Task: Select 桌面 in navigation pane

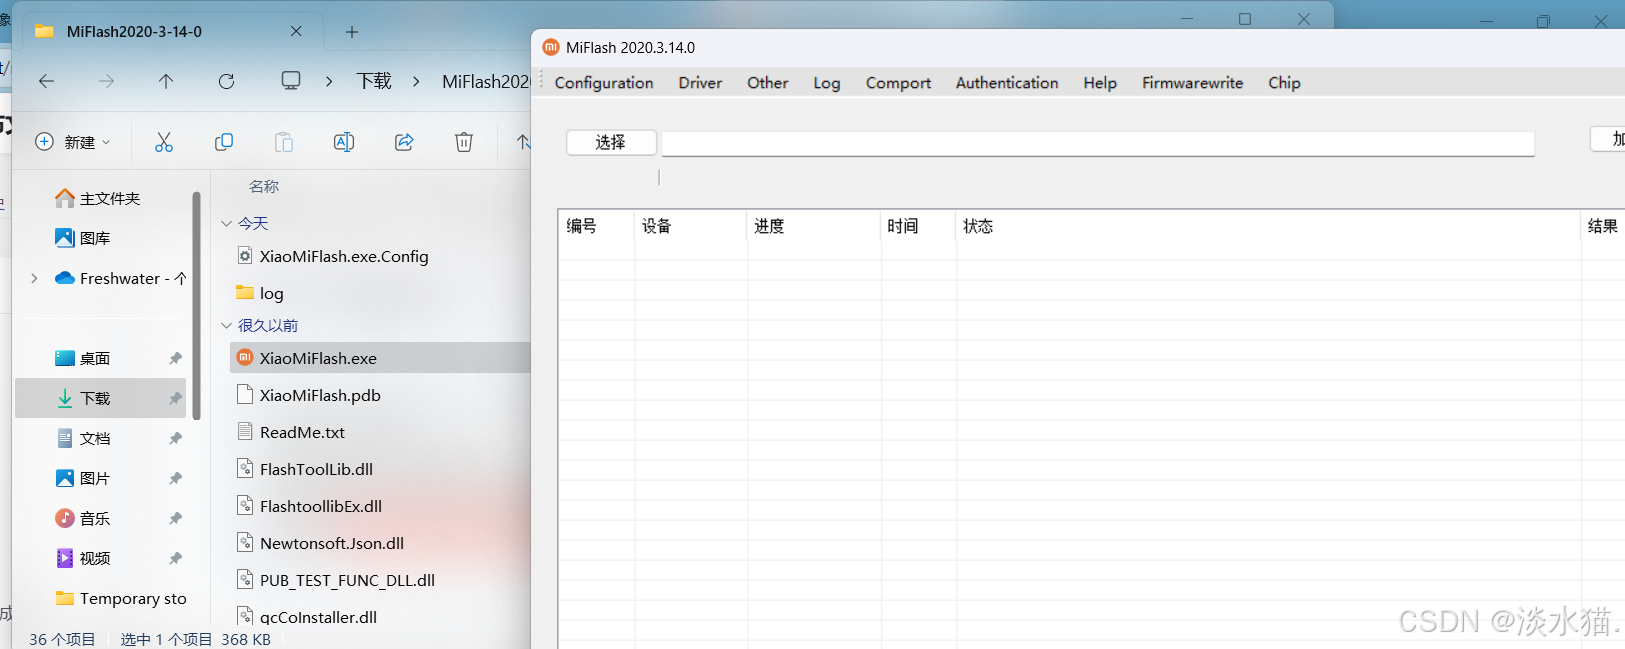Action: click(x=83, y=358)
